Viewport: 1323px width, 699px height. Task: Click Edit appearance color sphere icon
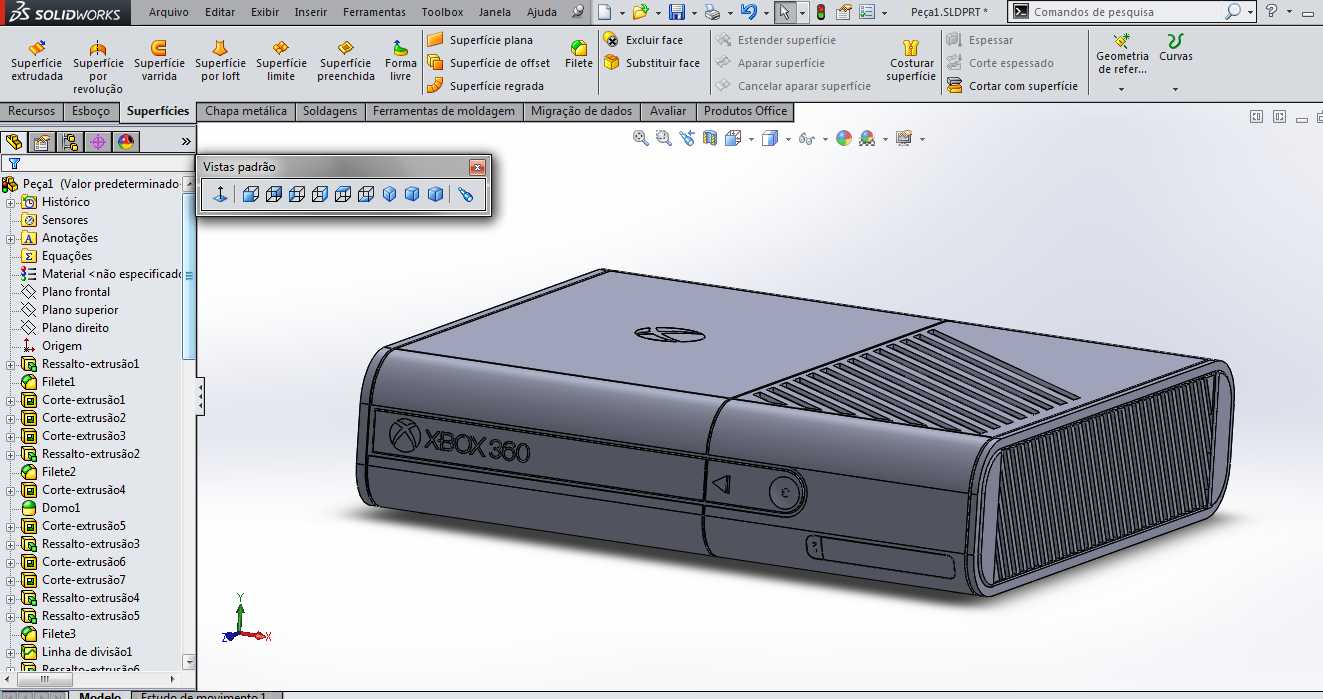point(844,138)
